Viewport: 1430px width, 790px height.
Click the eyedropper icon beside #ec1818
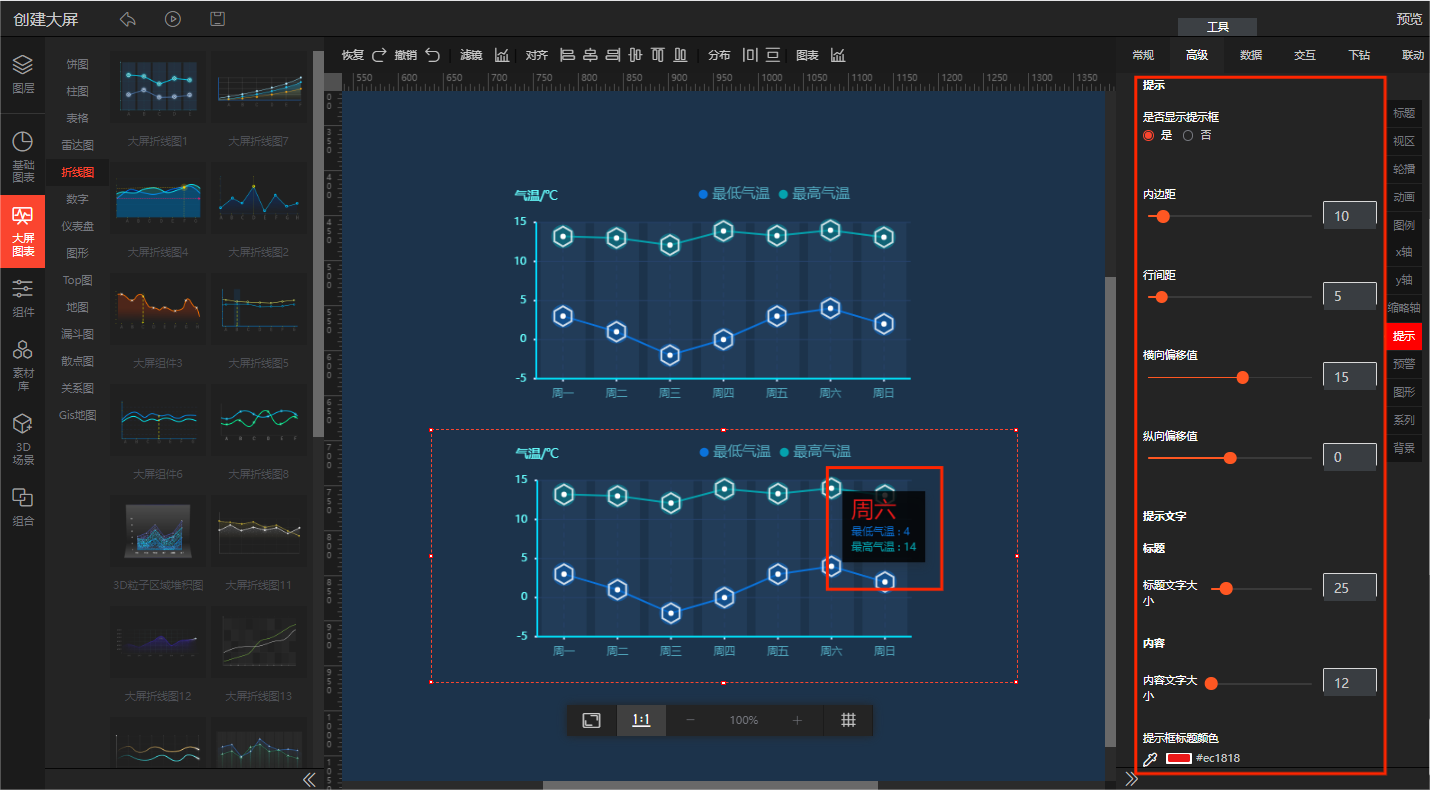[1150, 759]
